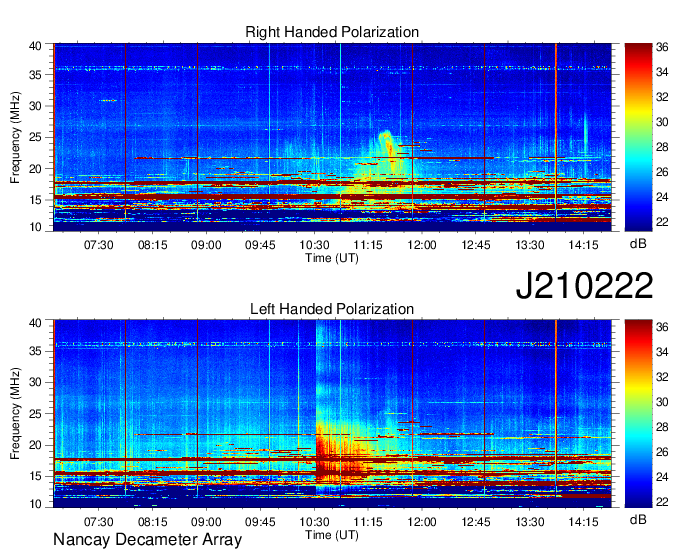The width and height of the screenshot is (680, 552).
Task: Click the 10 MHz tick of the Left Handed plot
Action: [35, 504]
